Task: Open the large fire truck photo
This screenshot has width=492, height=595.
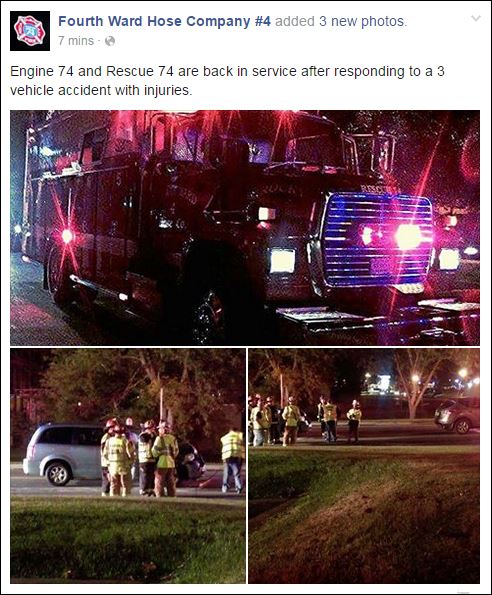Action: (x=245, y=228)
